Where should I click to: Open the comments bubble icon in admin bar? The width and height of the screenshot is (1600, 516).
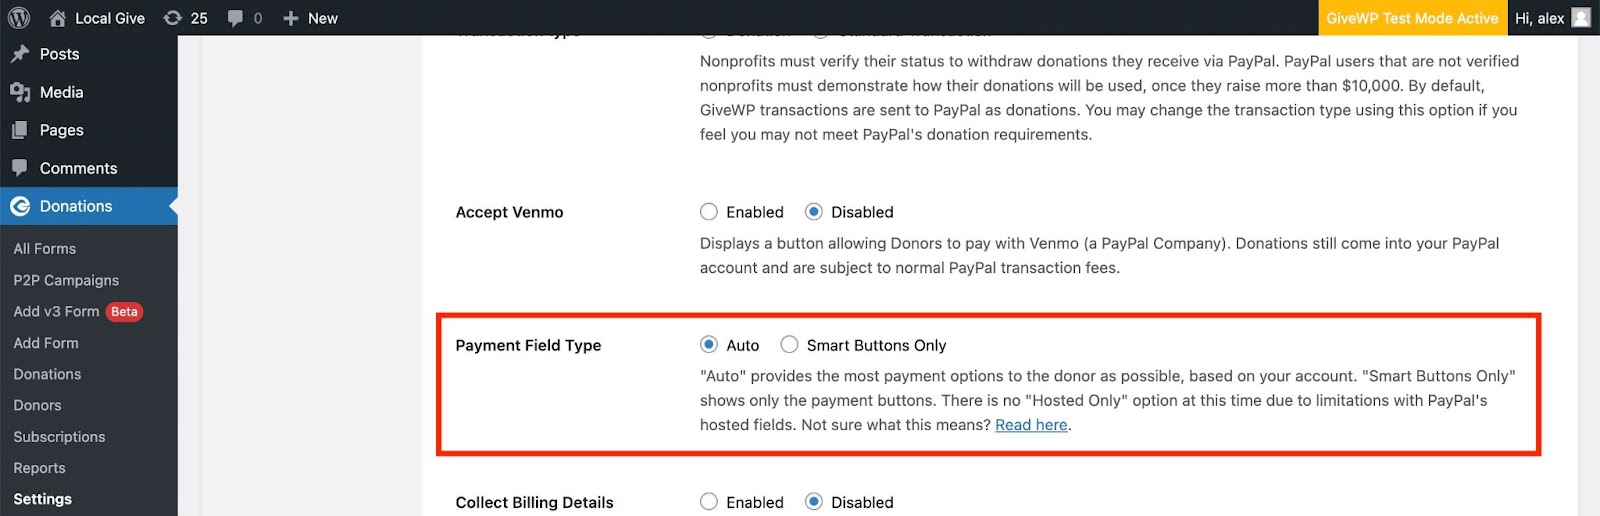click(235, 18)
